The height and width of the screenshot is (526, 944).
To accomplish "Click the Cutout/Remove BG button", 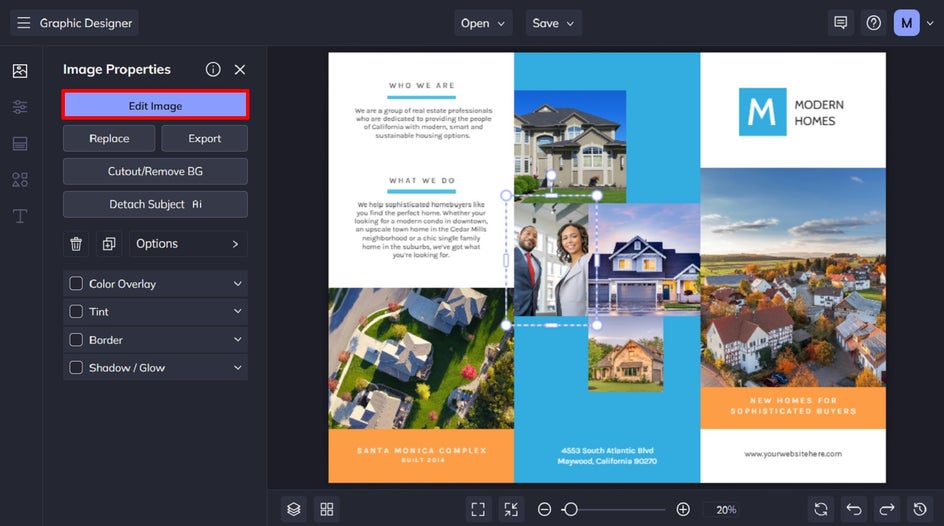I will (155, 172).
